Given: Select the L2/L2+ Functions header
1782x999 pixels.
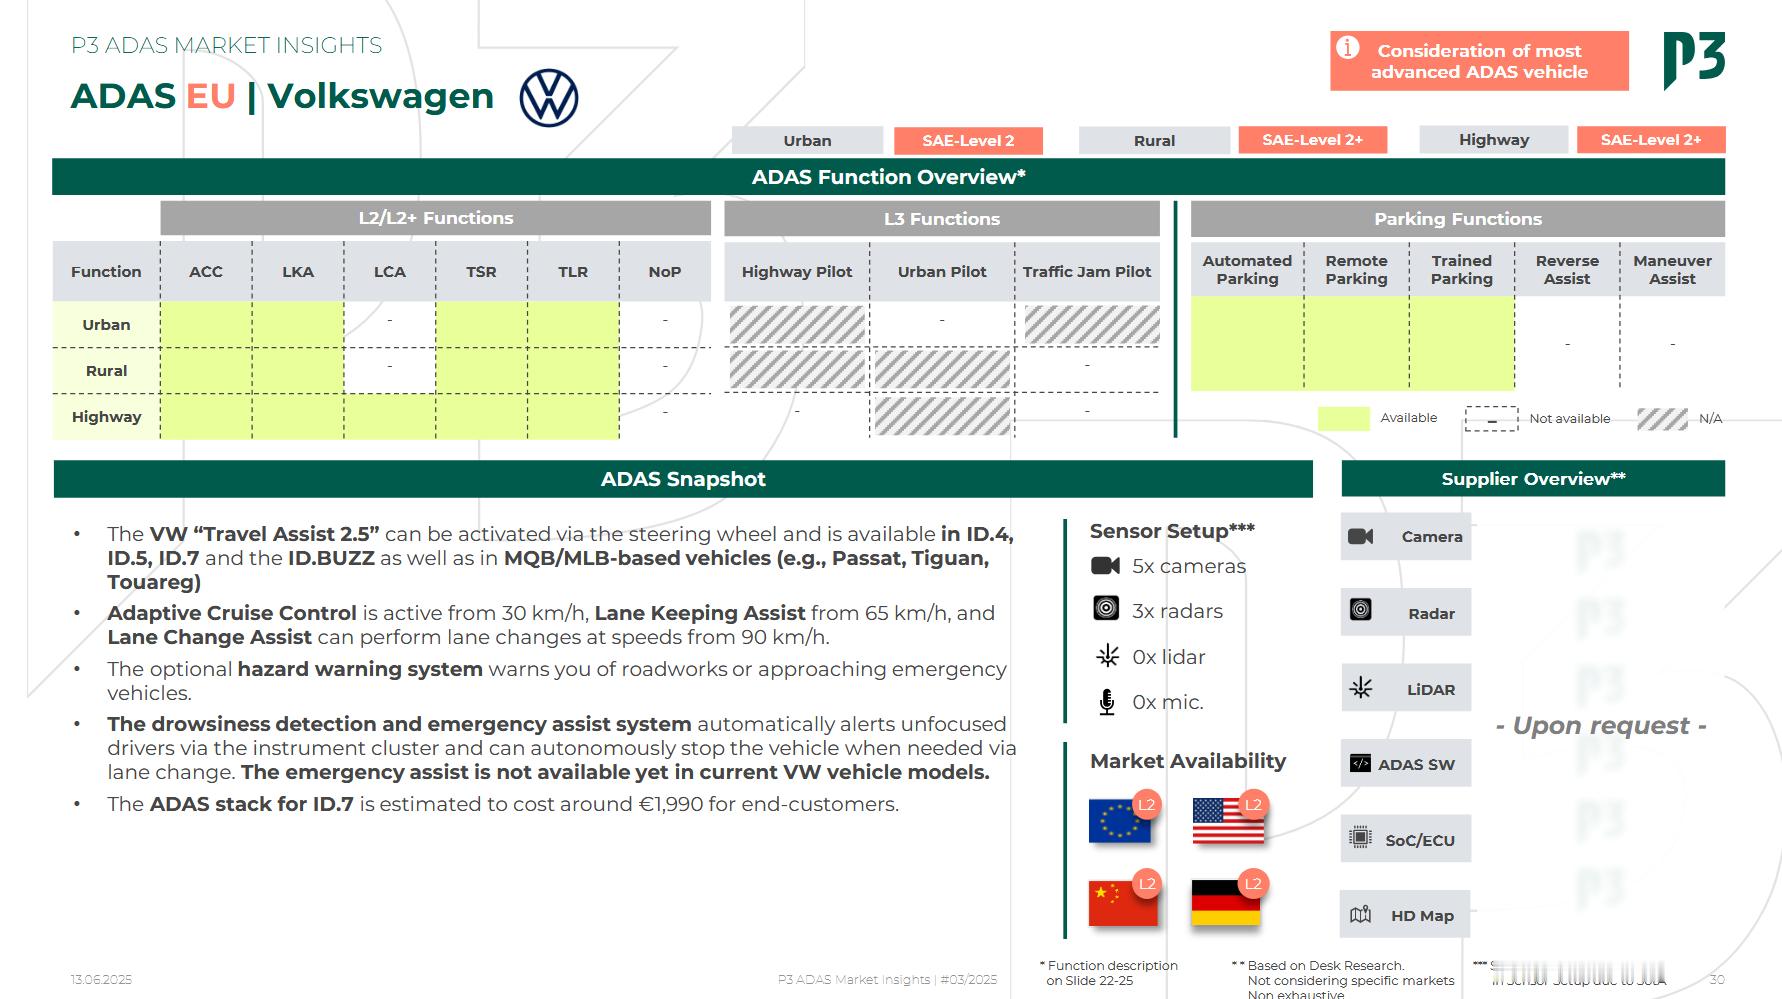Looking at the screenshot, I should 435,218.
